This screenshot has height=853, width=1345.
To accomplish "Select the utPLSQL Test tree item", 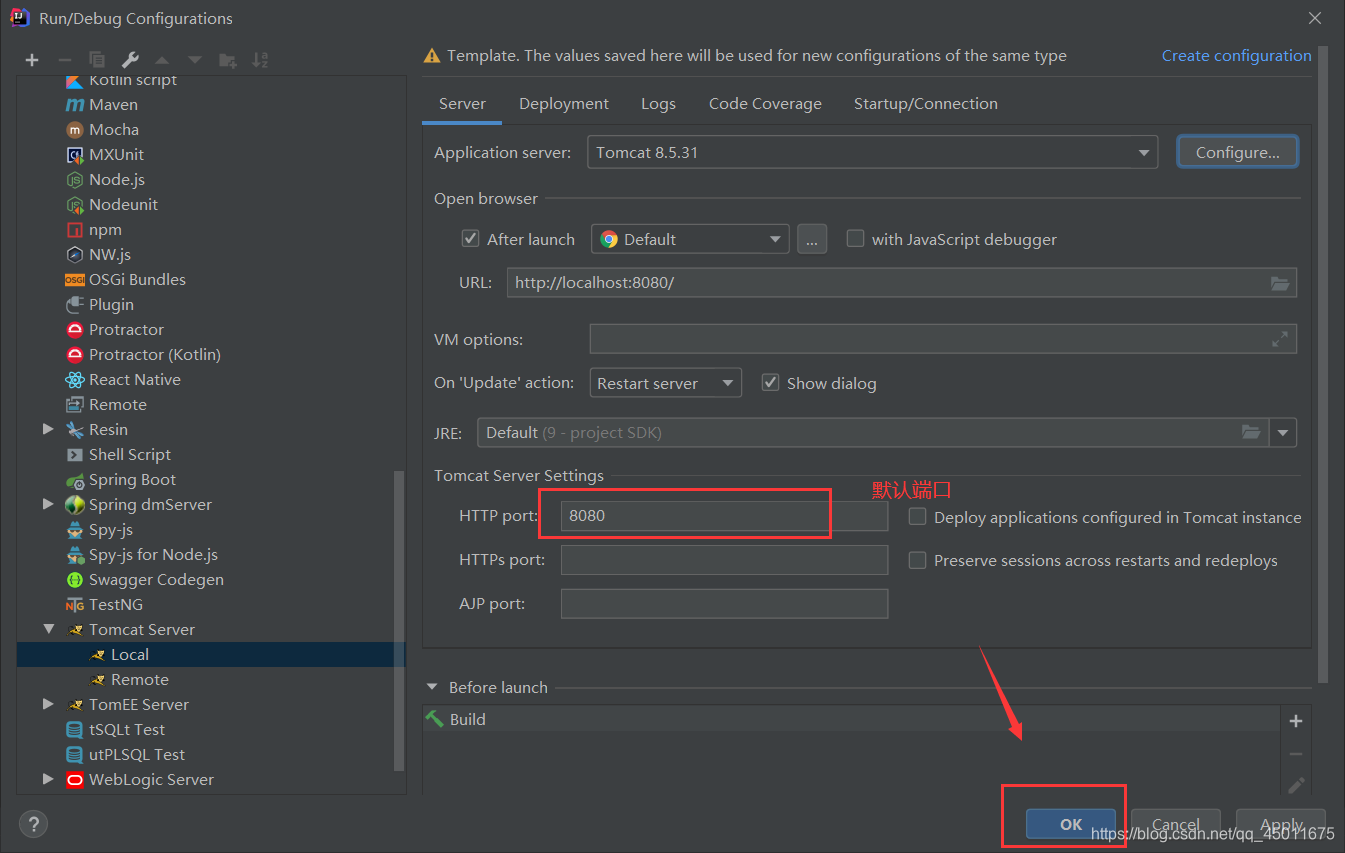I will 211,754.
